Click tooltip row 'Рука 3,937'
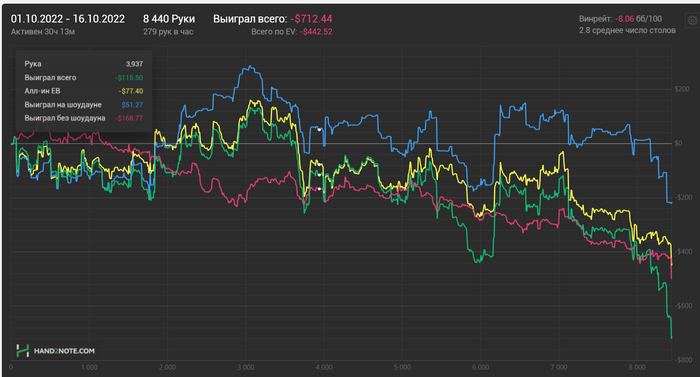The image size is (700, 377). (x=84, y=64)
